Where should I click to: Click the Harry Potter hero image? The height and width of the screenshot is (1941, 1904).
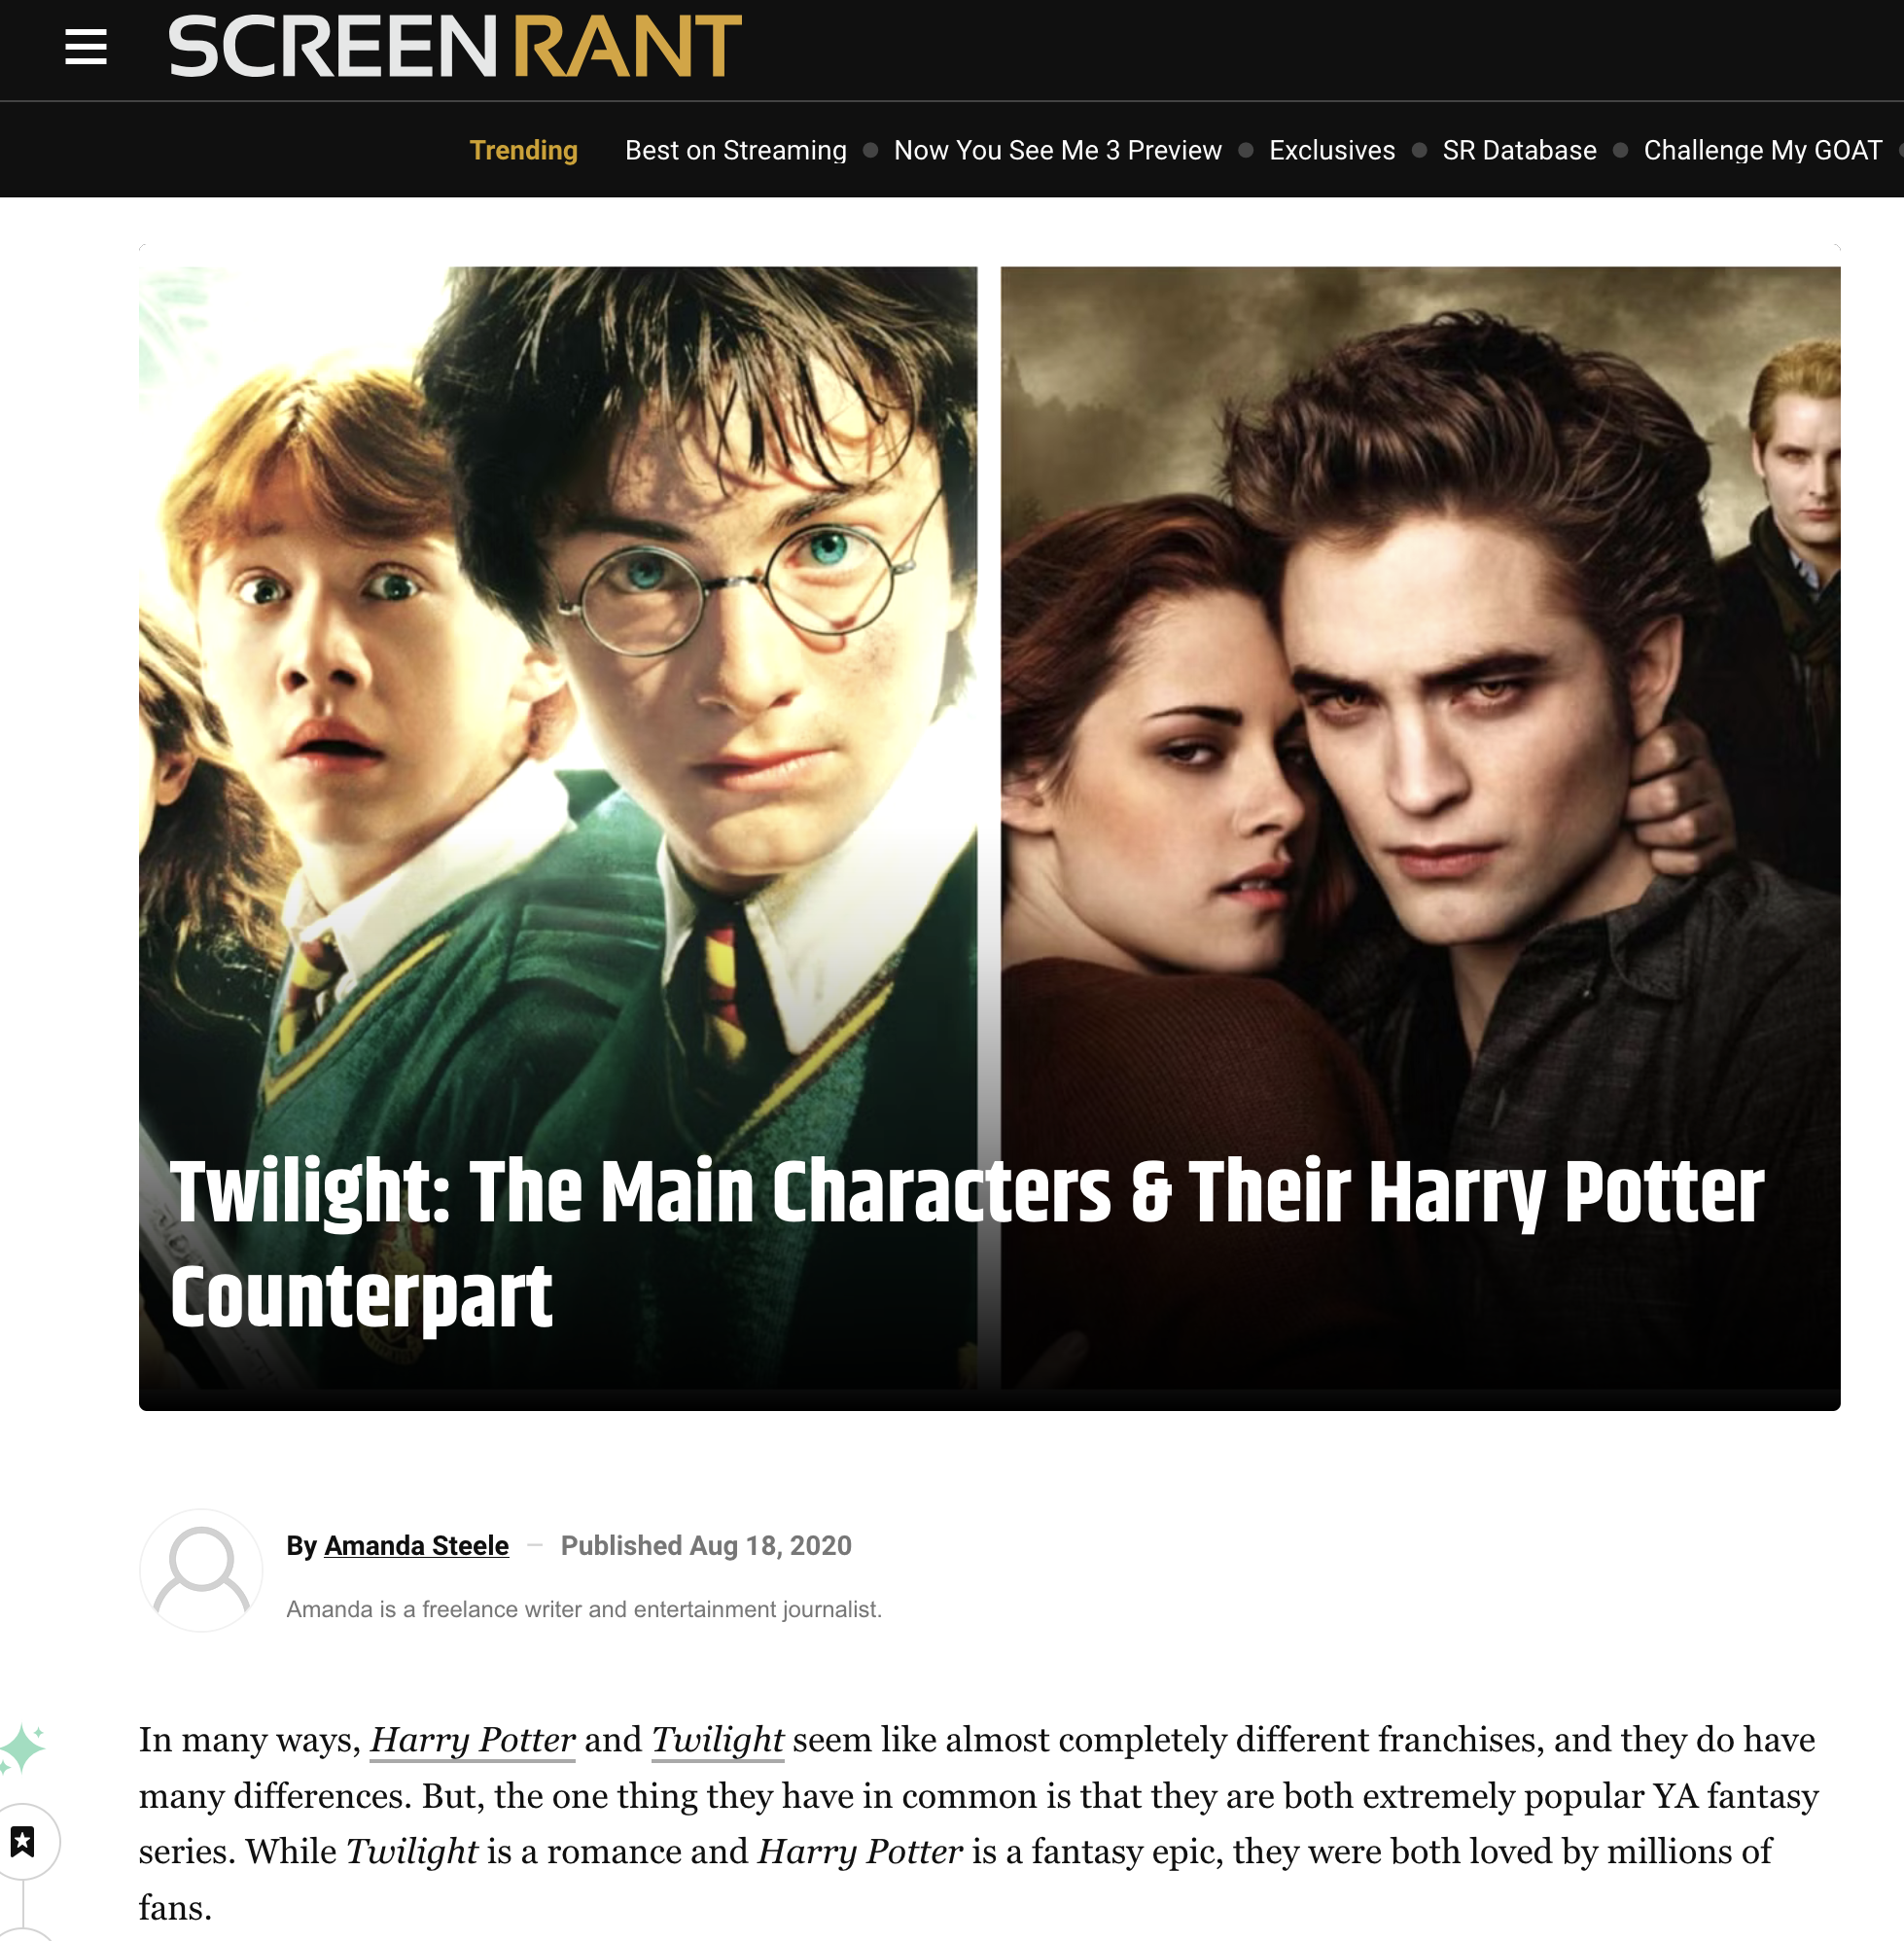[x=558, y=700]
